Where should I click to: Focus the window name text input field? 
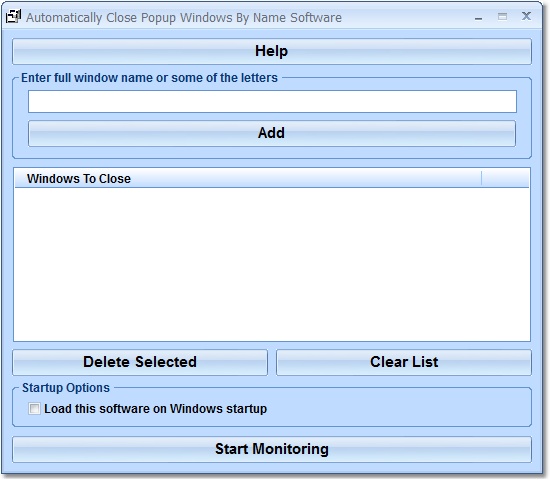[x=272, y=101]
